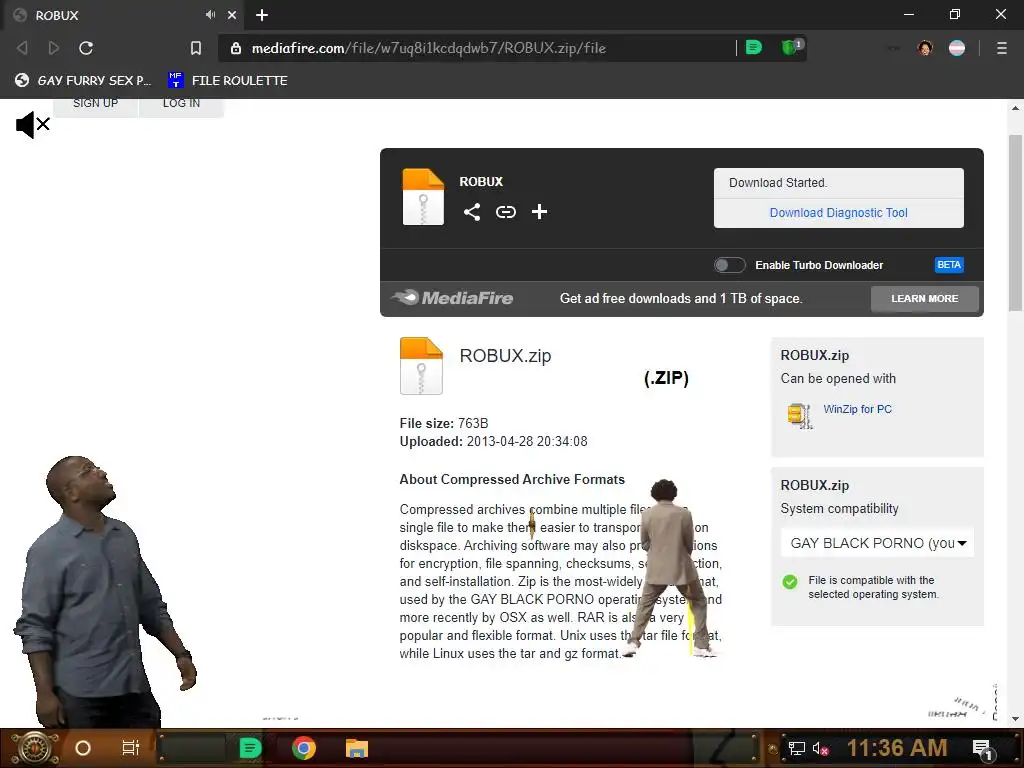Click the muted volume tray icon
This screenshot has width=1024, height=768.
(x=820, y=748)
